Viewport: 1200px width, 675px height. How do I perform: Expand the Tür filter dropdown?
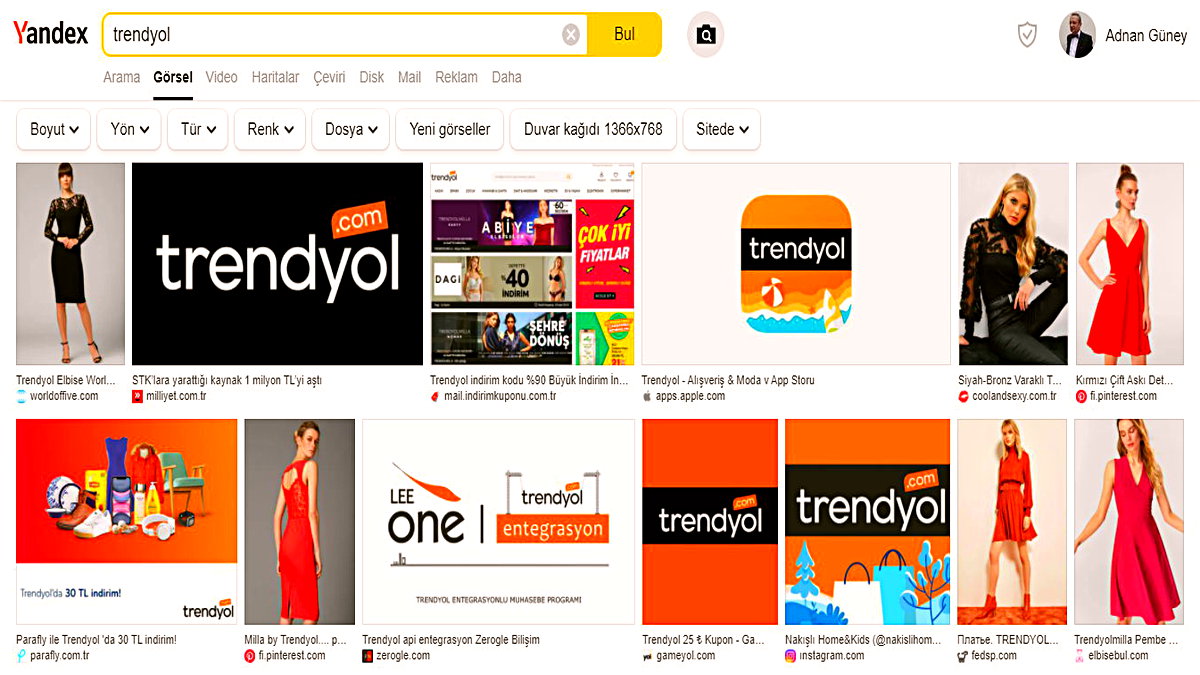pos(198,129)
